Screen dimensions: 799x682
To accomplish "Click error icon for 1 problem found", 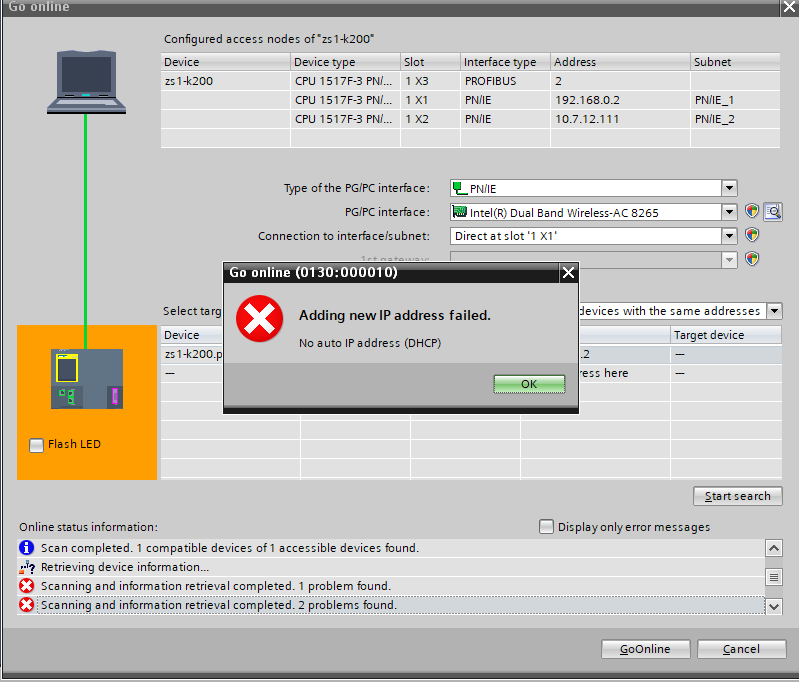I will 26,586.
